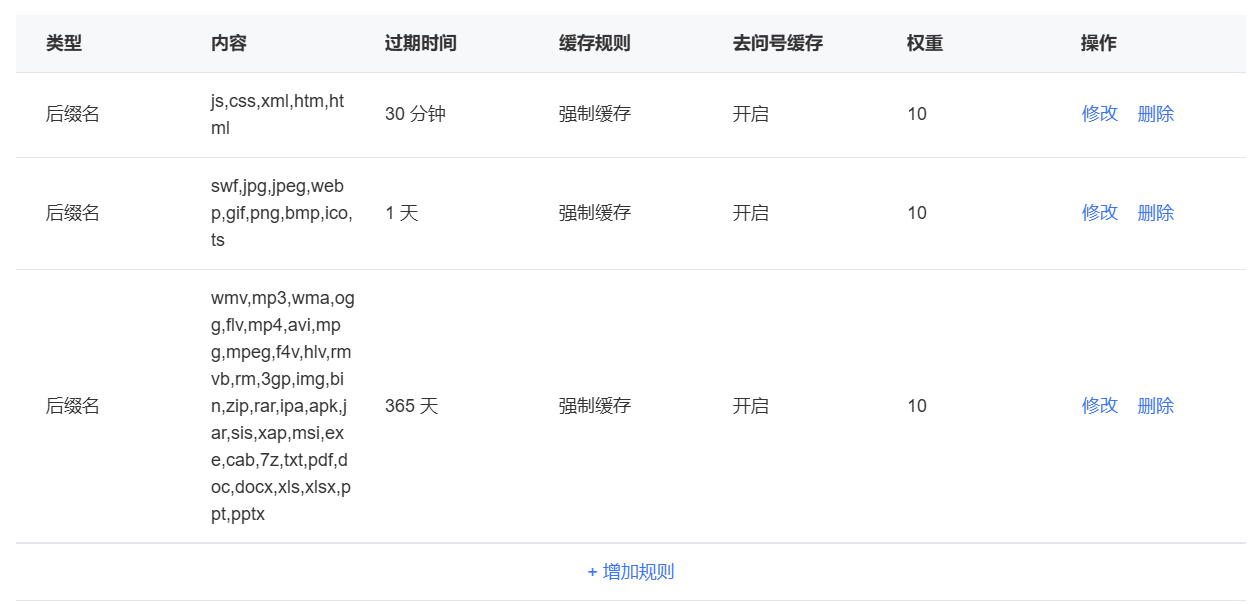
Task: Click 删除 for the swf,jpg,jpeg rule
Action: (x=1156, y=213)
